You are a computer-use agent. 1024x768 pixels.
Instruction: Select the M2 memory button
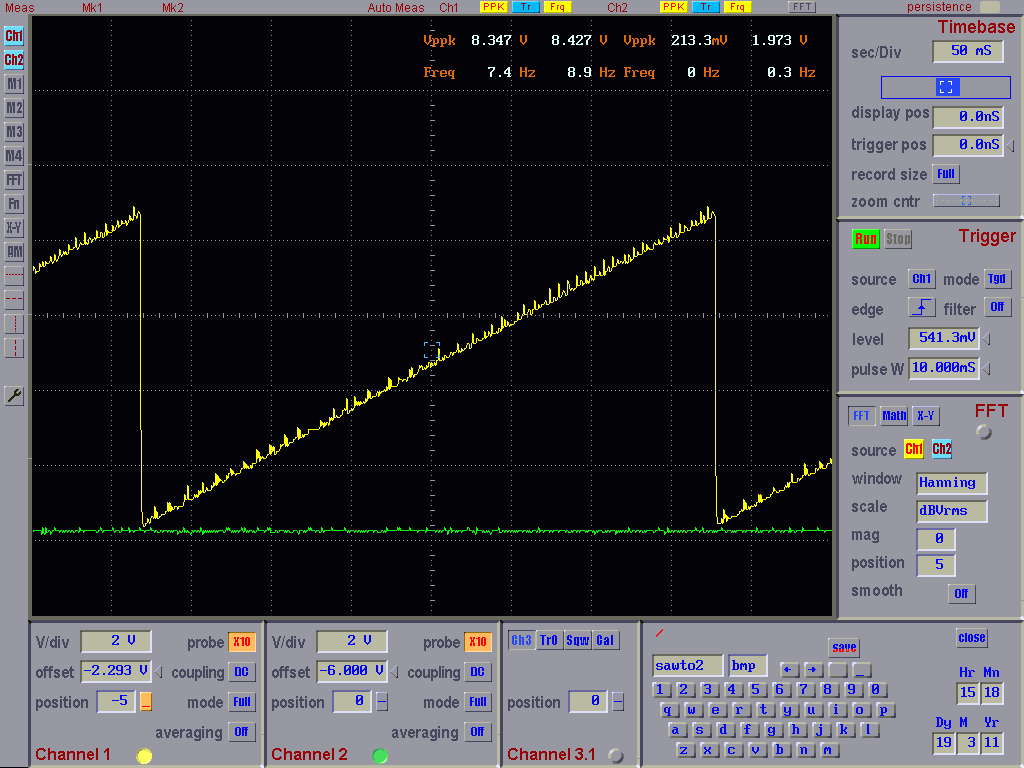tap(14, 108)
